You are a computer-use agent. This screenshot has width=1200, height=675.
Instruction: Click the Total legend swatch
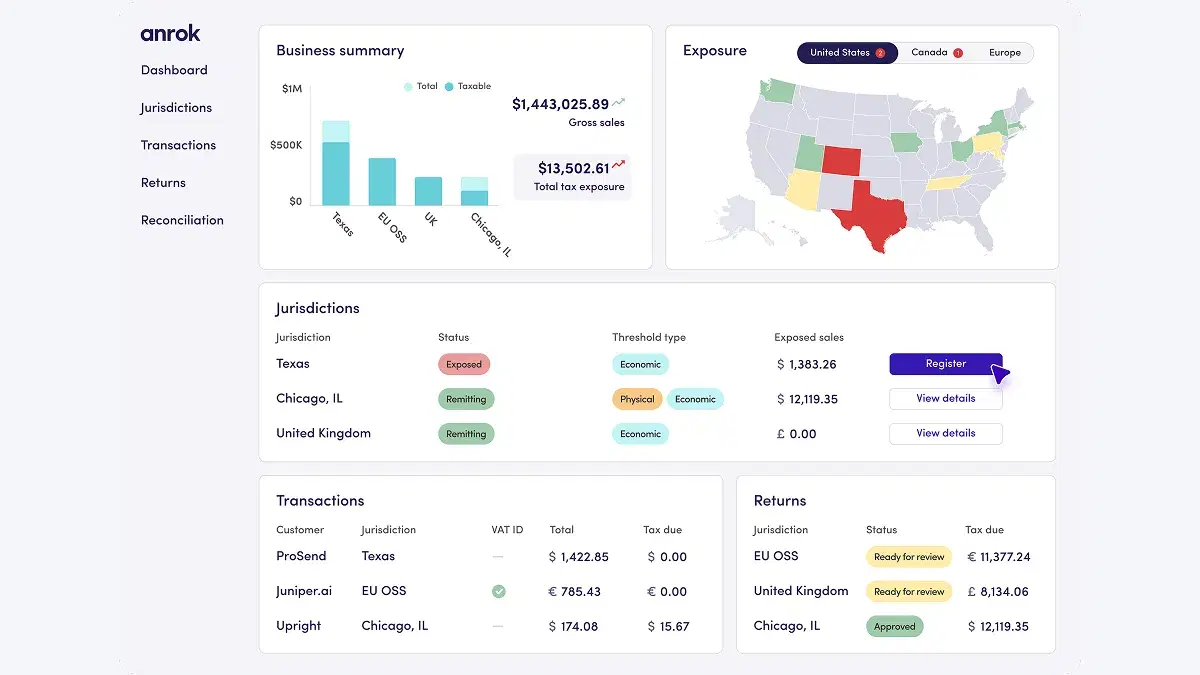408,87
